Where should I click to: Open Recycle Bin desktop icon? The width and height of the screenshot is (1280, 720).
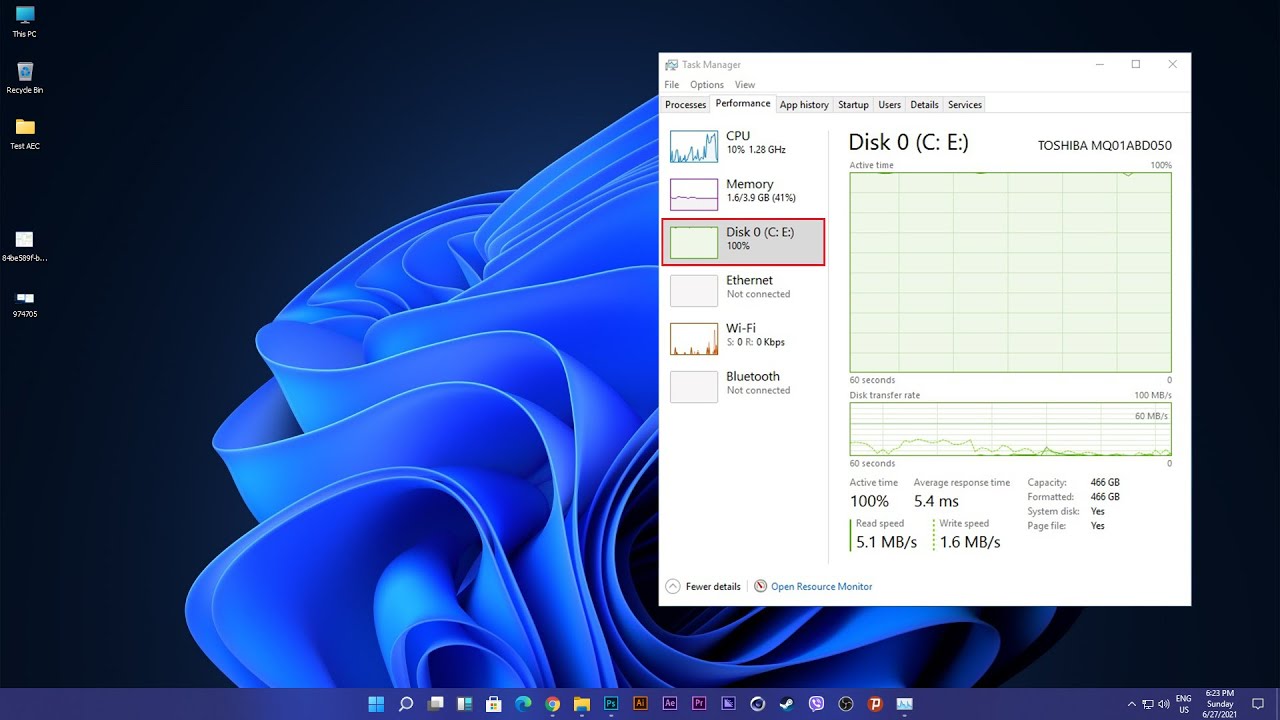[x=25, y=78]
